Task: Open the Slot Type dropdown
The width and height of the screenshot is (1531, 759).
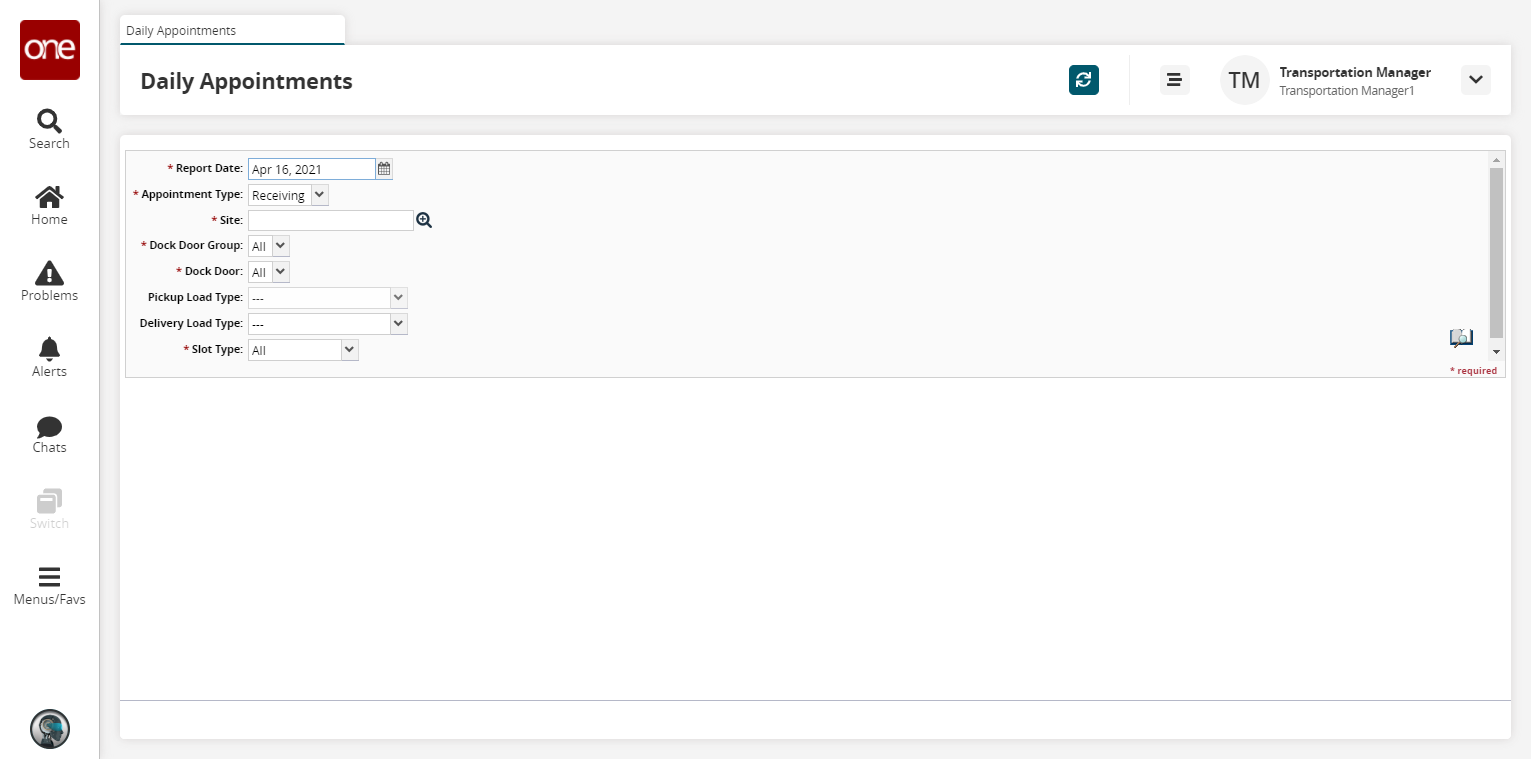Action: click(349, 350)
